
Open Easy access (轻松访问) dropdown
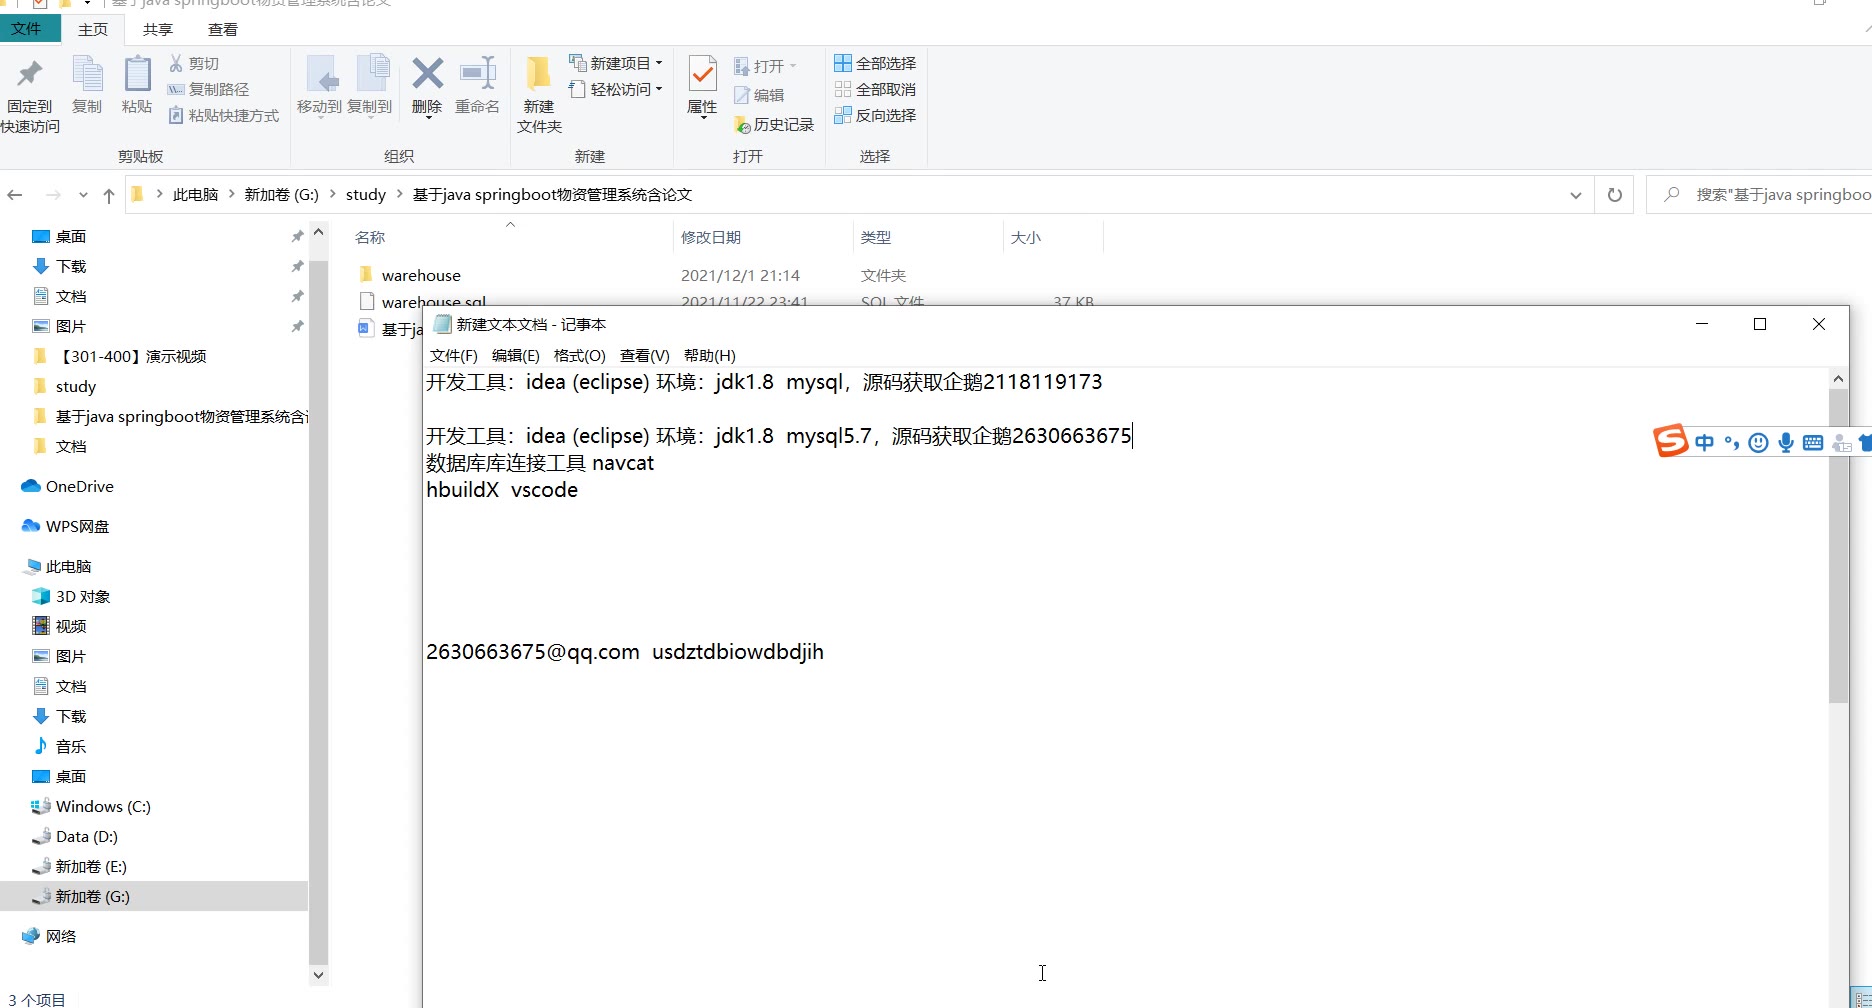pos(616,89)
